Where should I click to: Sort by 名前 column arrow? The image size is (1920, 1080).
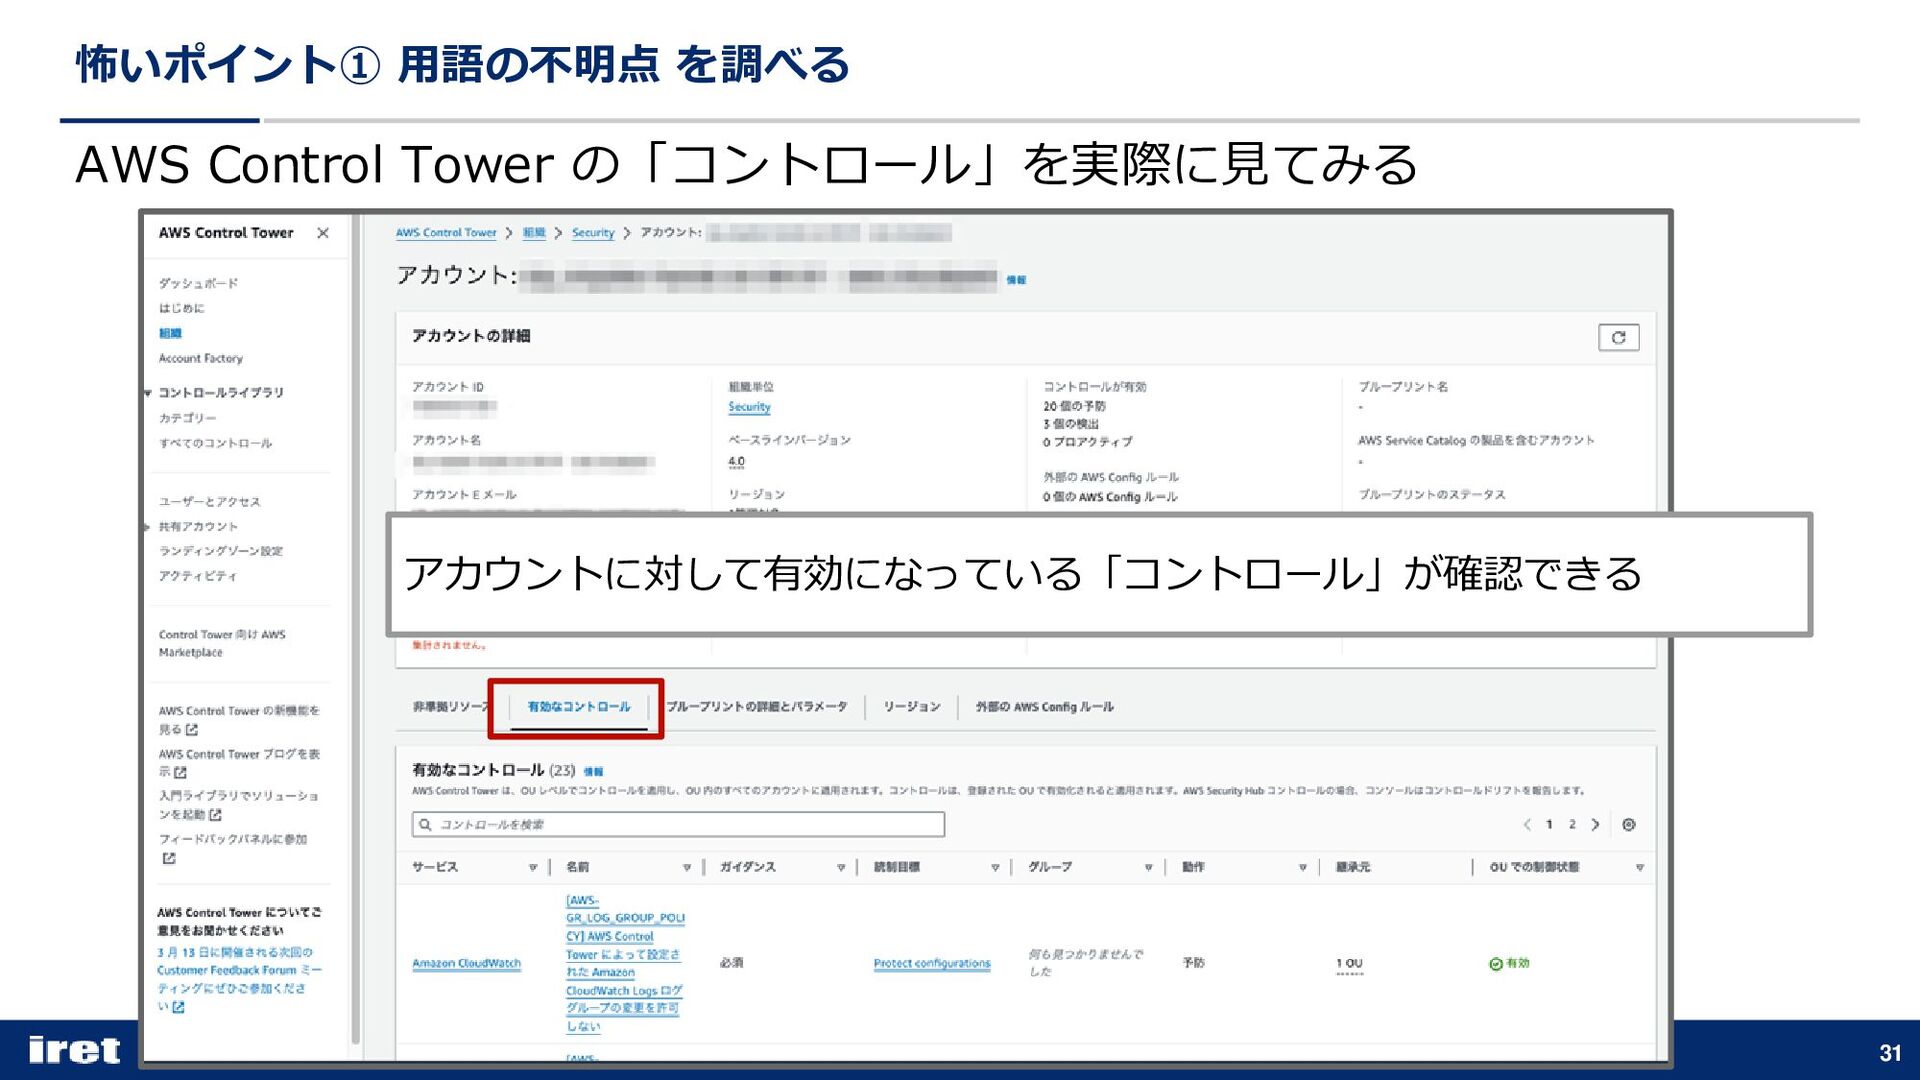point(687,868)
